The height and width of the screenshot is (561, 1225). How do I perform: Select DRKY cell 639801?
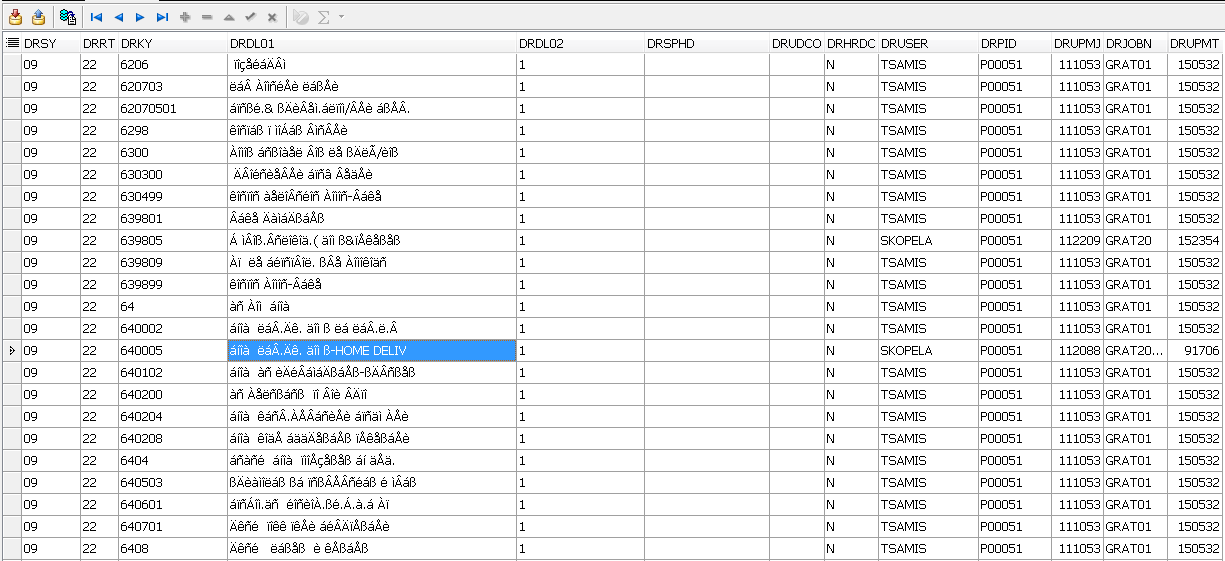[172, 219]
